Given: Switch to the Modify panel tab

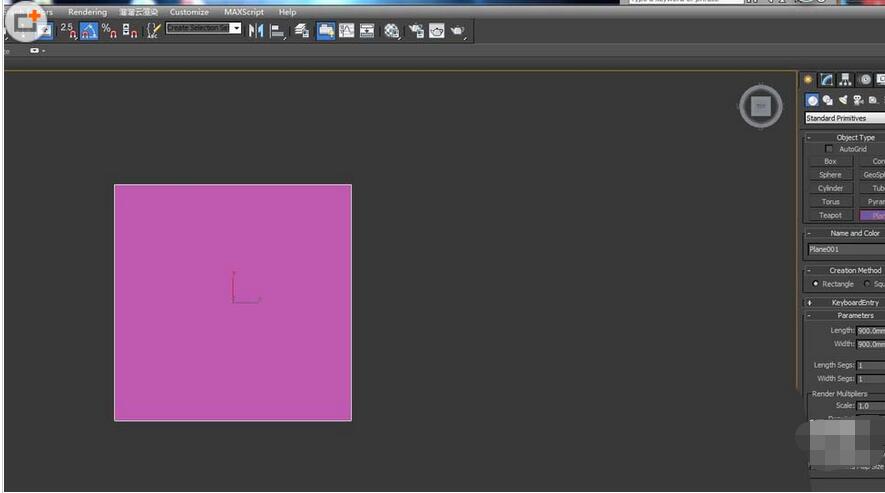Looking at the screenshot, I should pyautogui.click(x=827, y=80).
